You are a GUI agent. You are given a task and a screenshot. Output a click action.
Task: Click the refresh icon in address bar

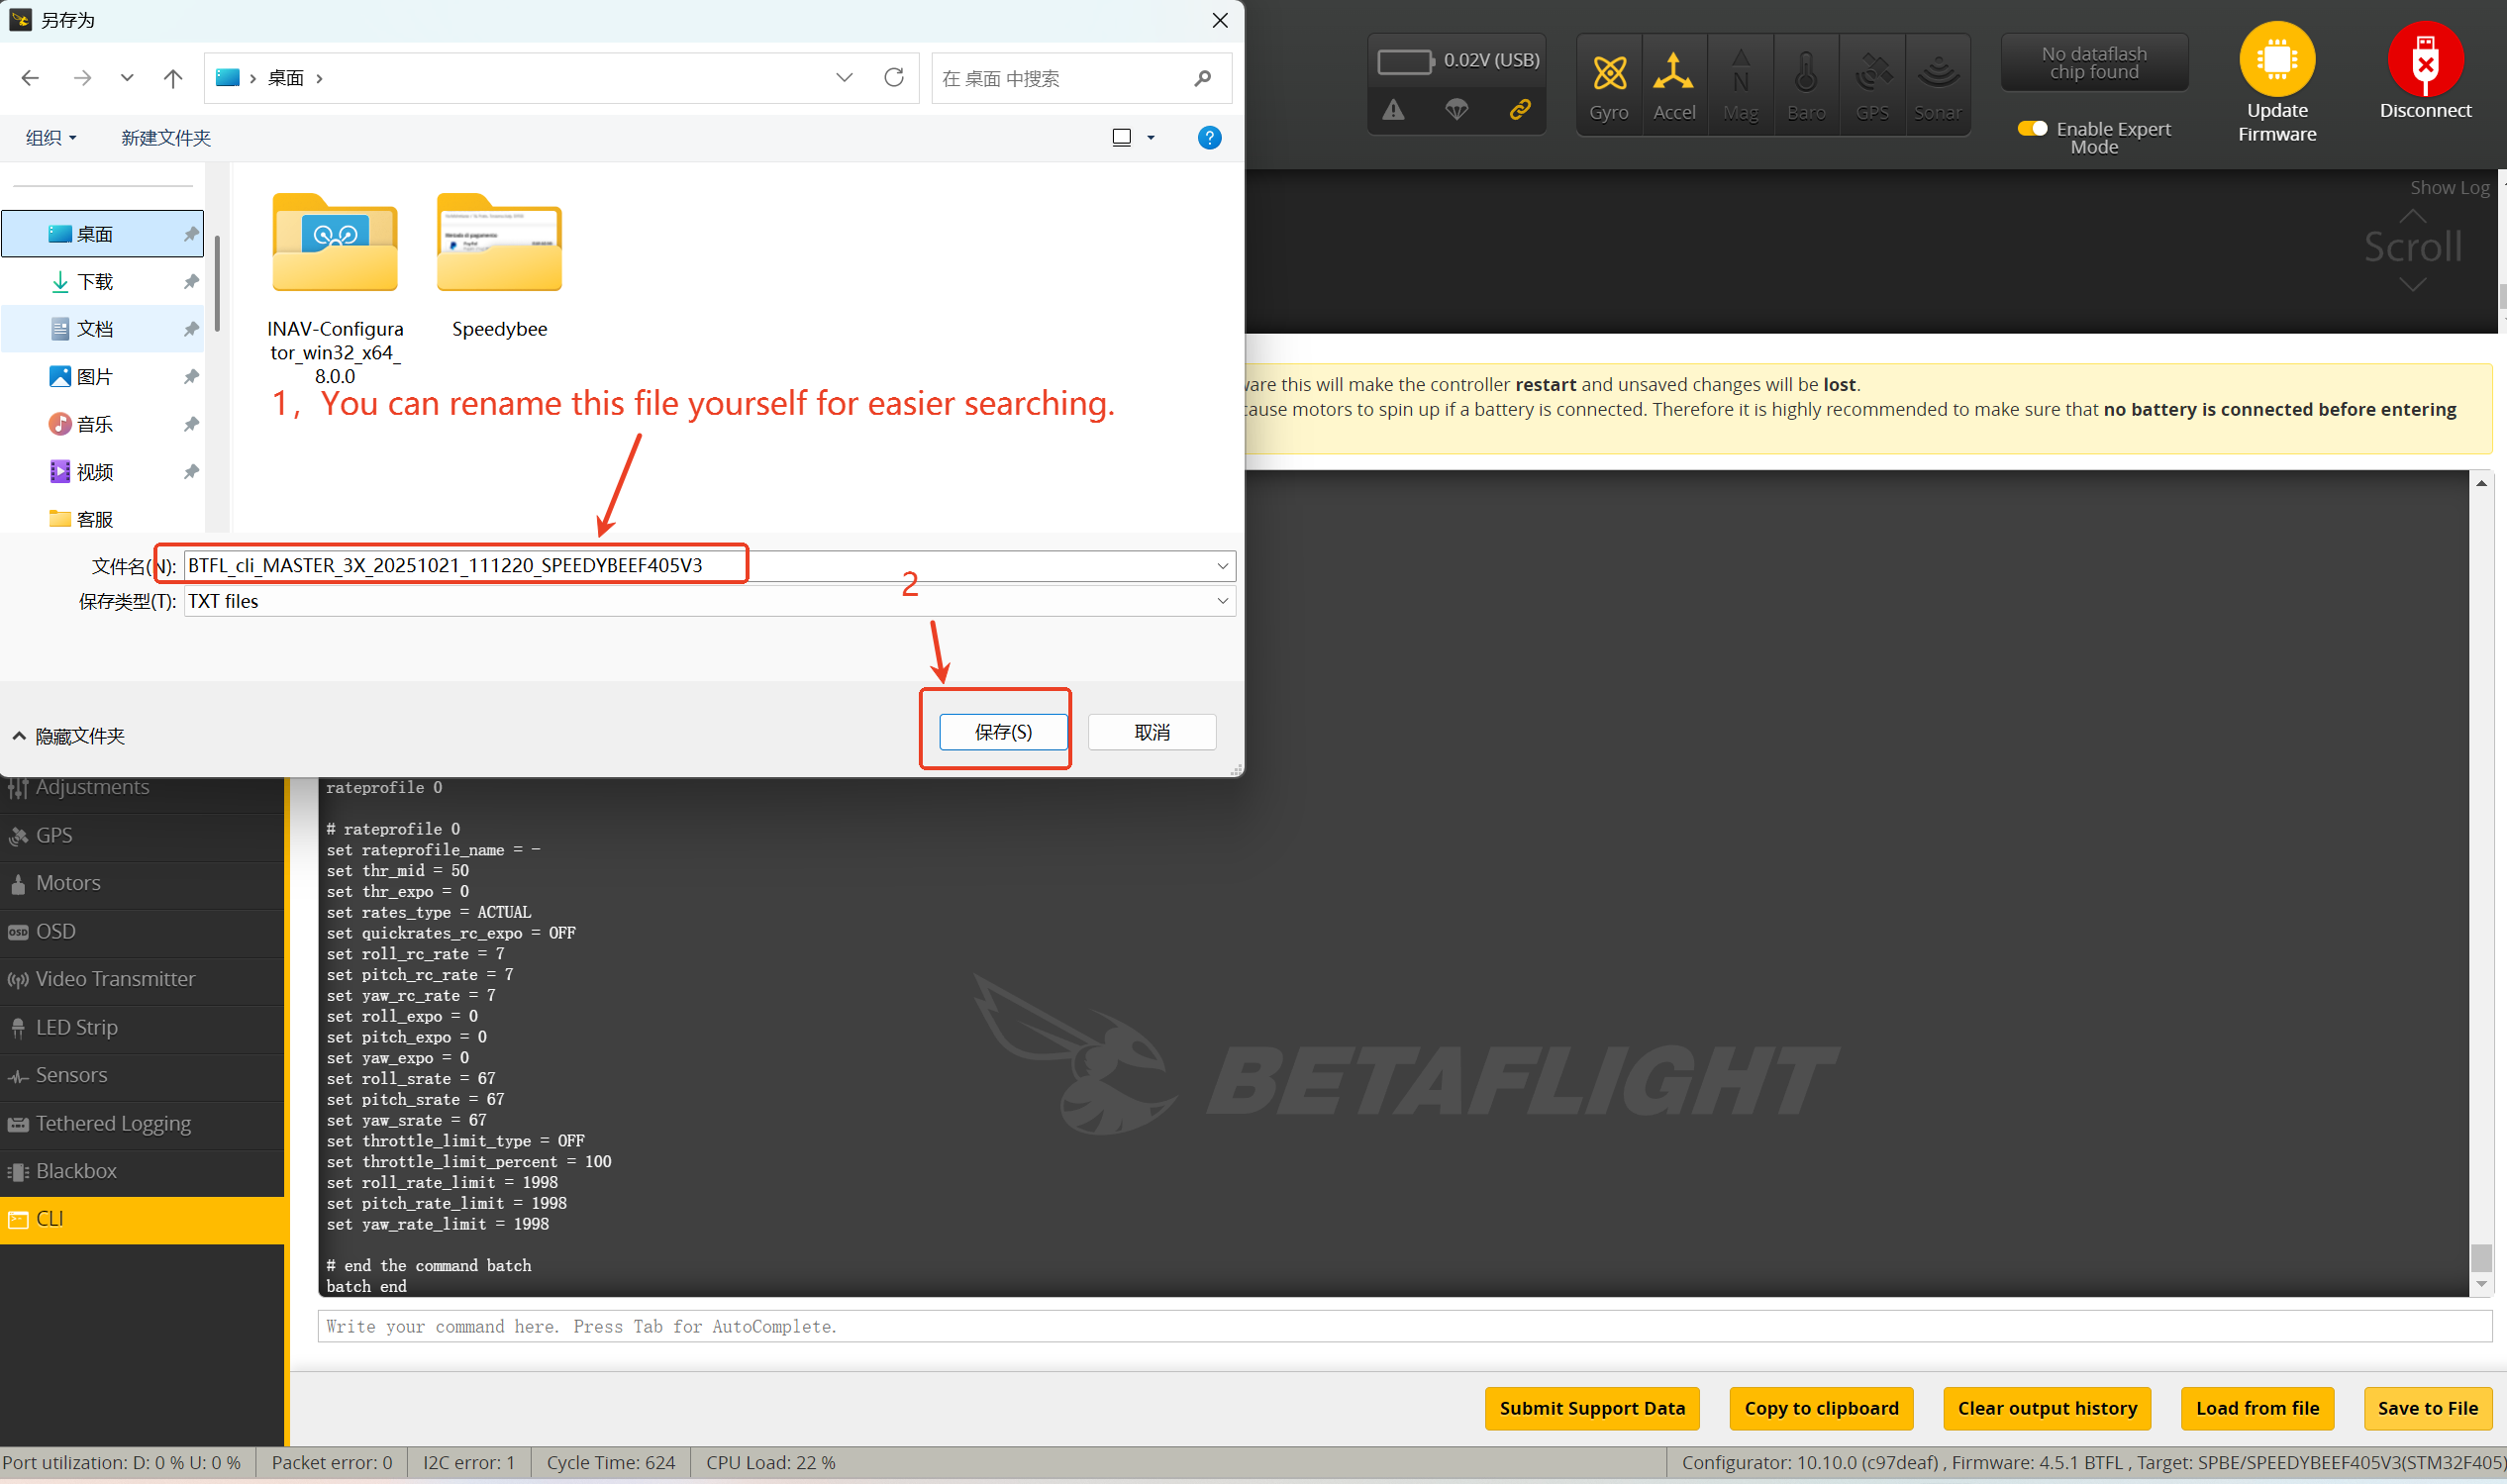pos(894,77)
